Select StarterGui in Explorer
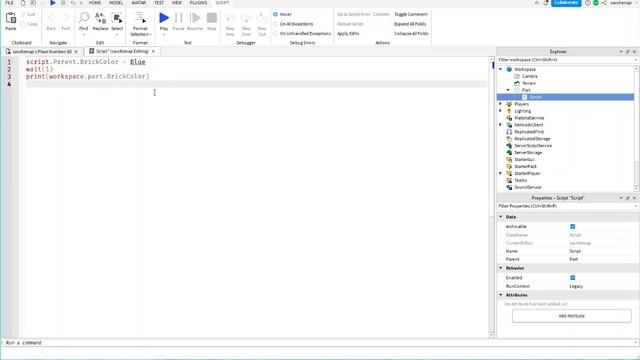The width and height of the screenshot is (640, 360). [x=524, y=160]
